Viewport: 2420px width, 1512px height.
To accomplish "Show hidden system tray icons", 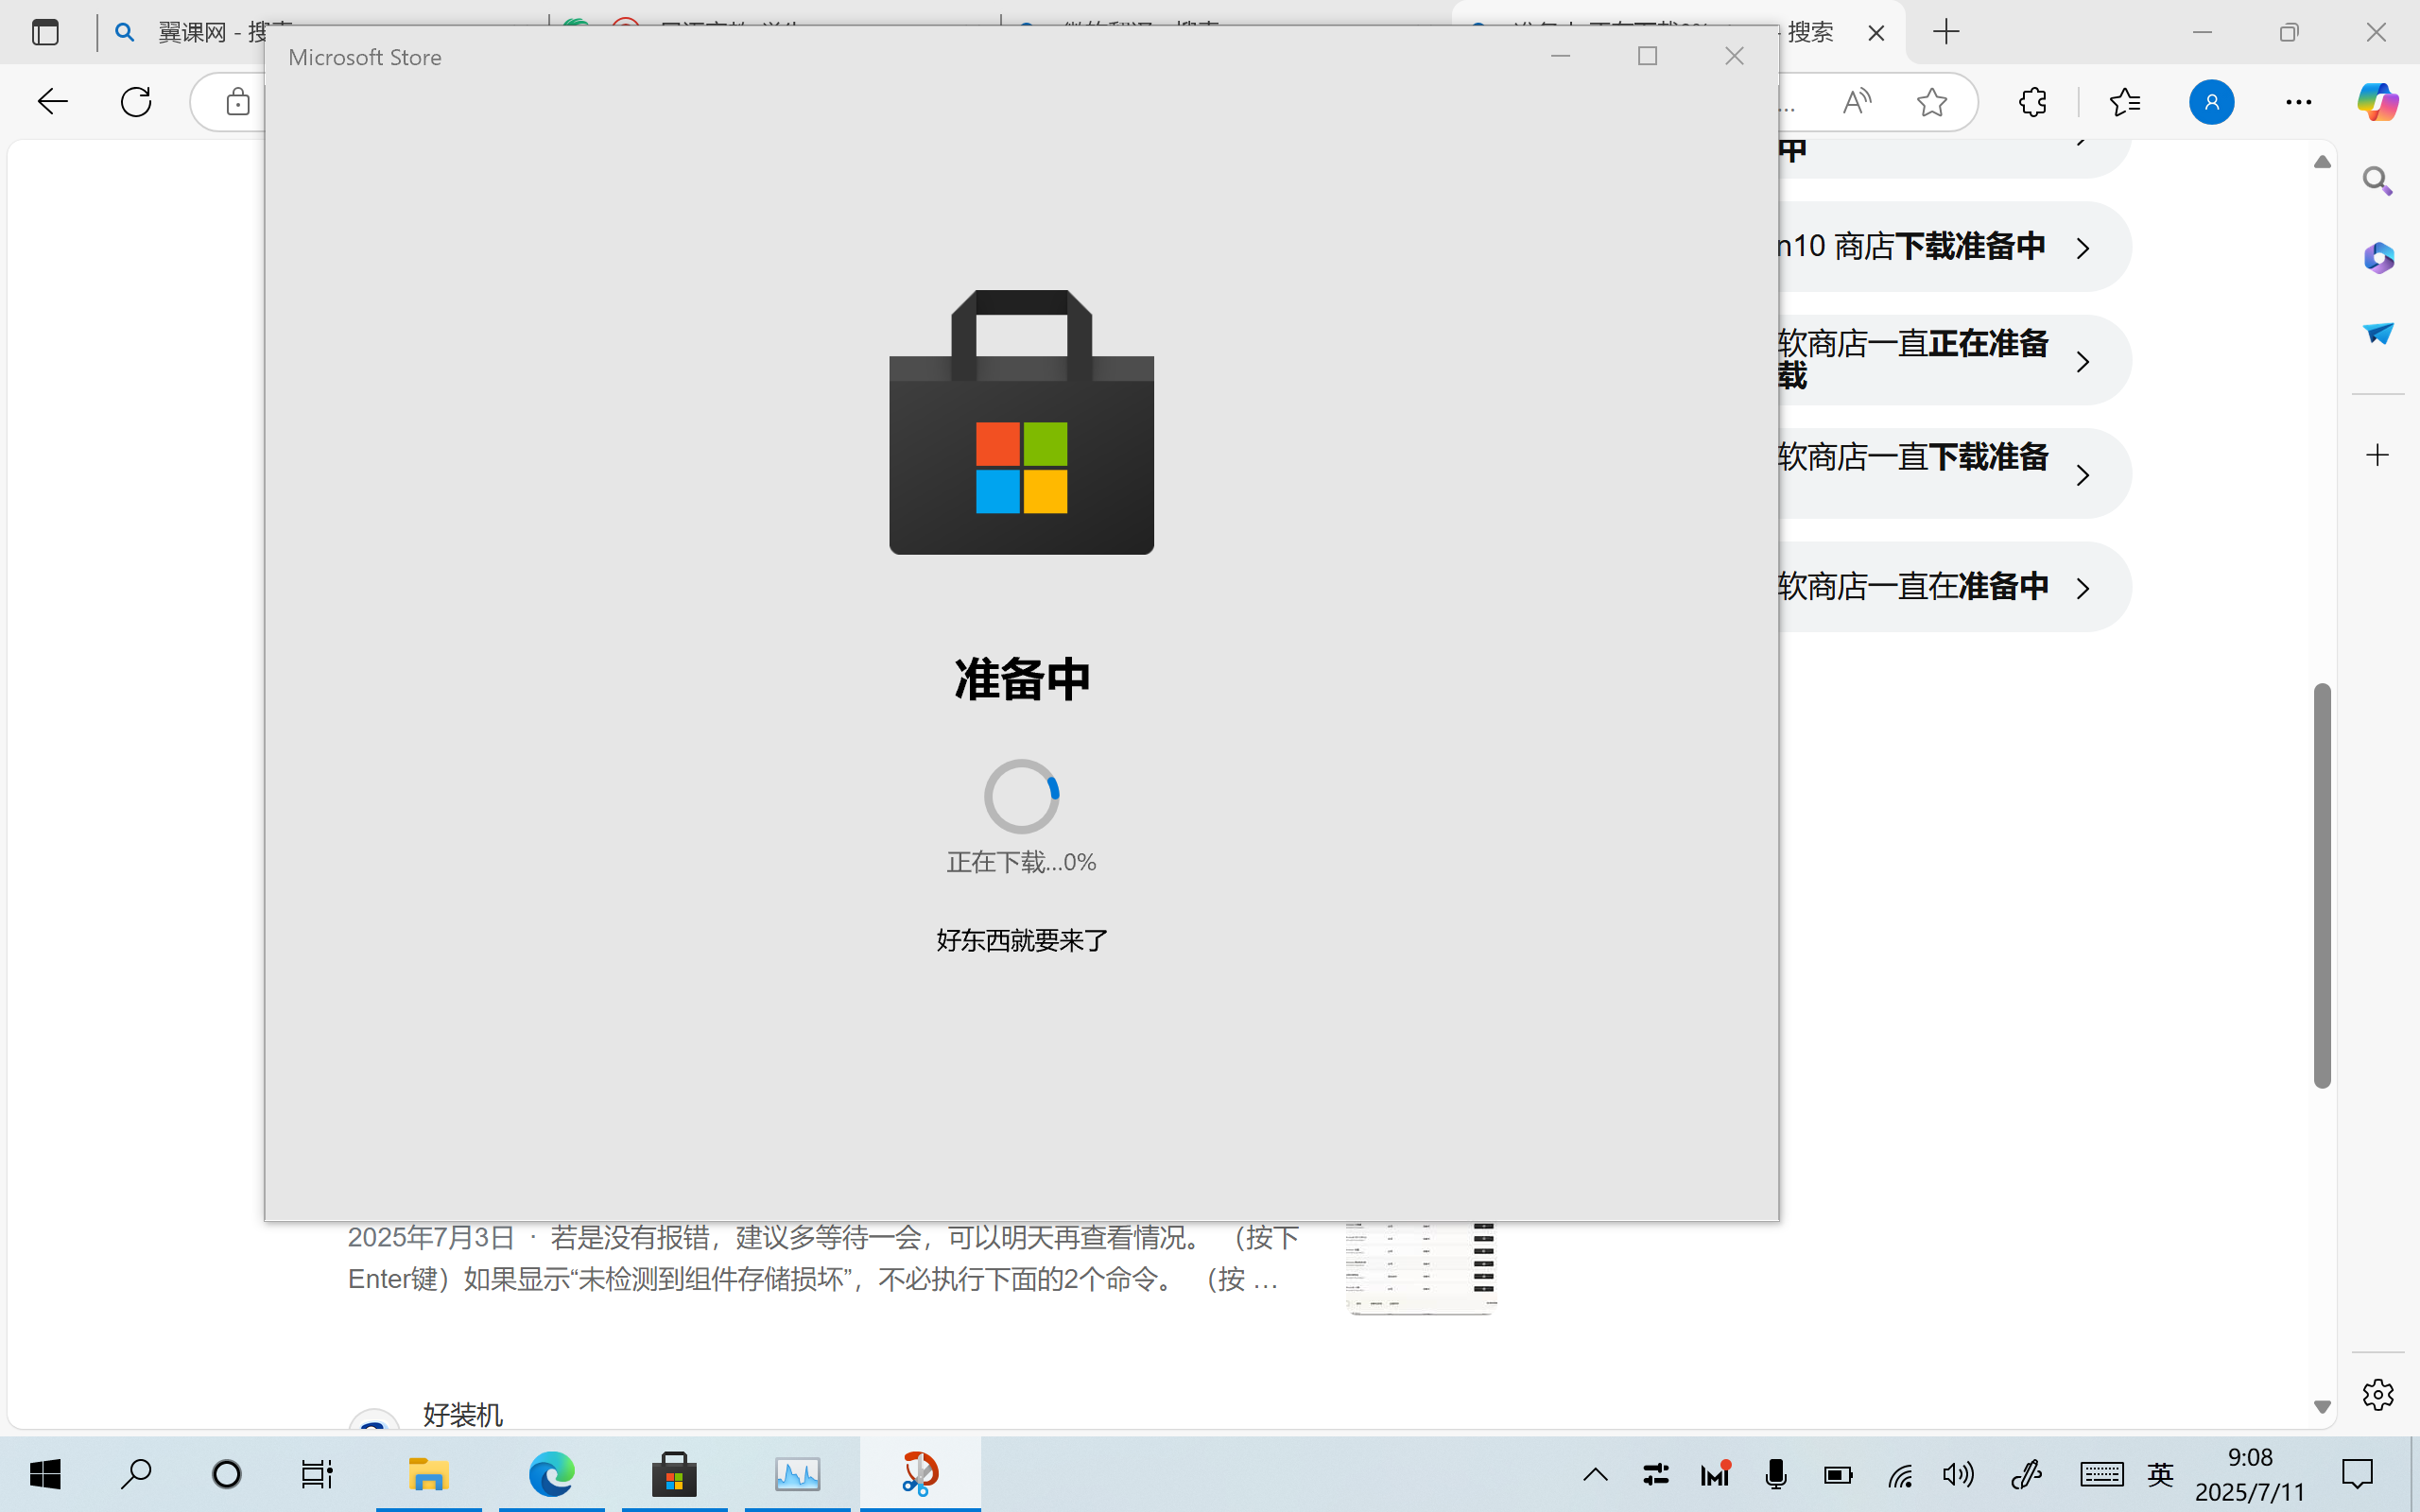I will coord(1596,1475).
